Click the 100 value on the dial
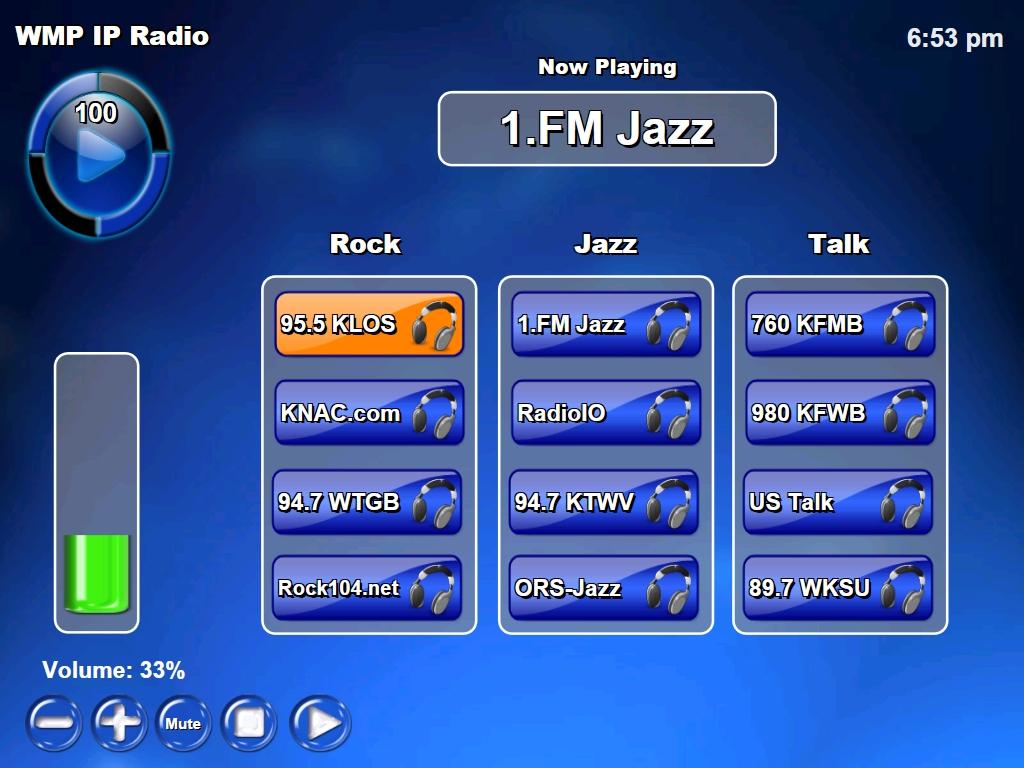 (96, 113)
